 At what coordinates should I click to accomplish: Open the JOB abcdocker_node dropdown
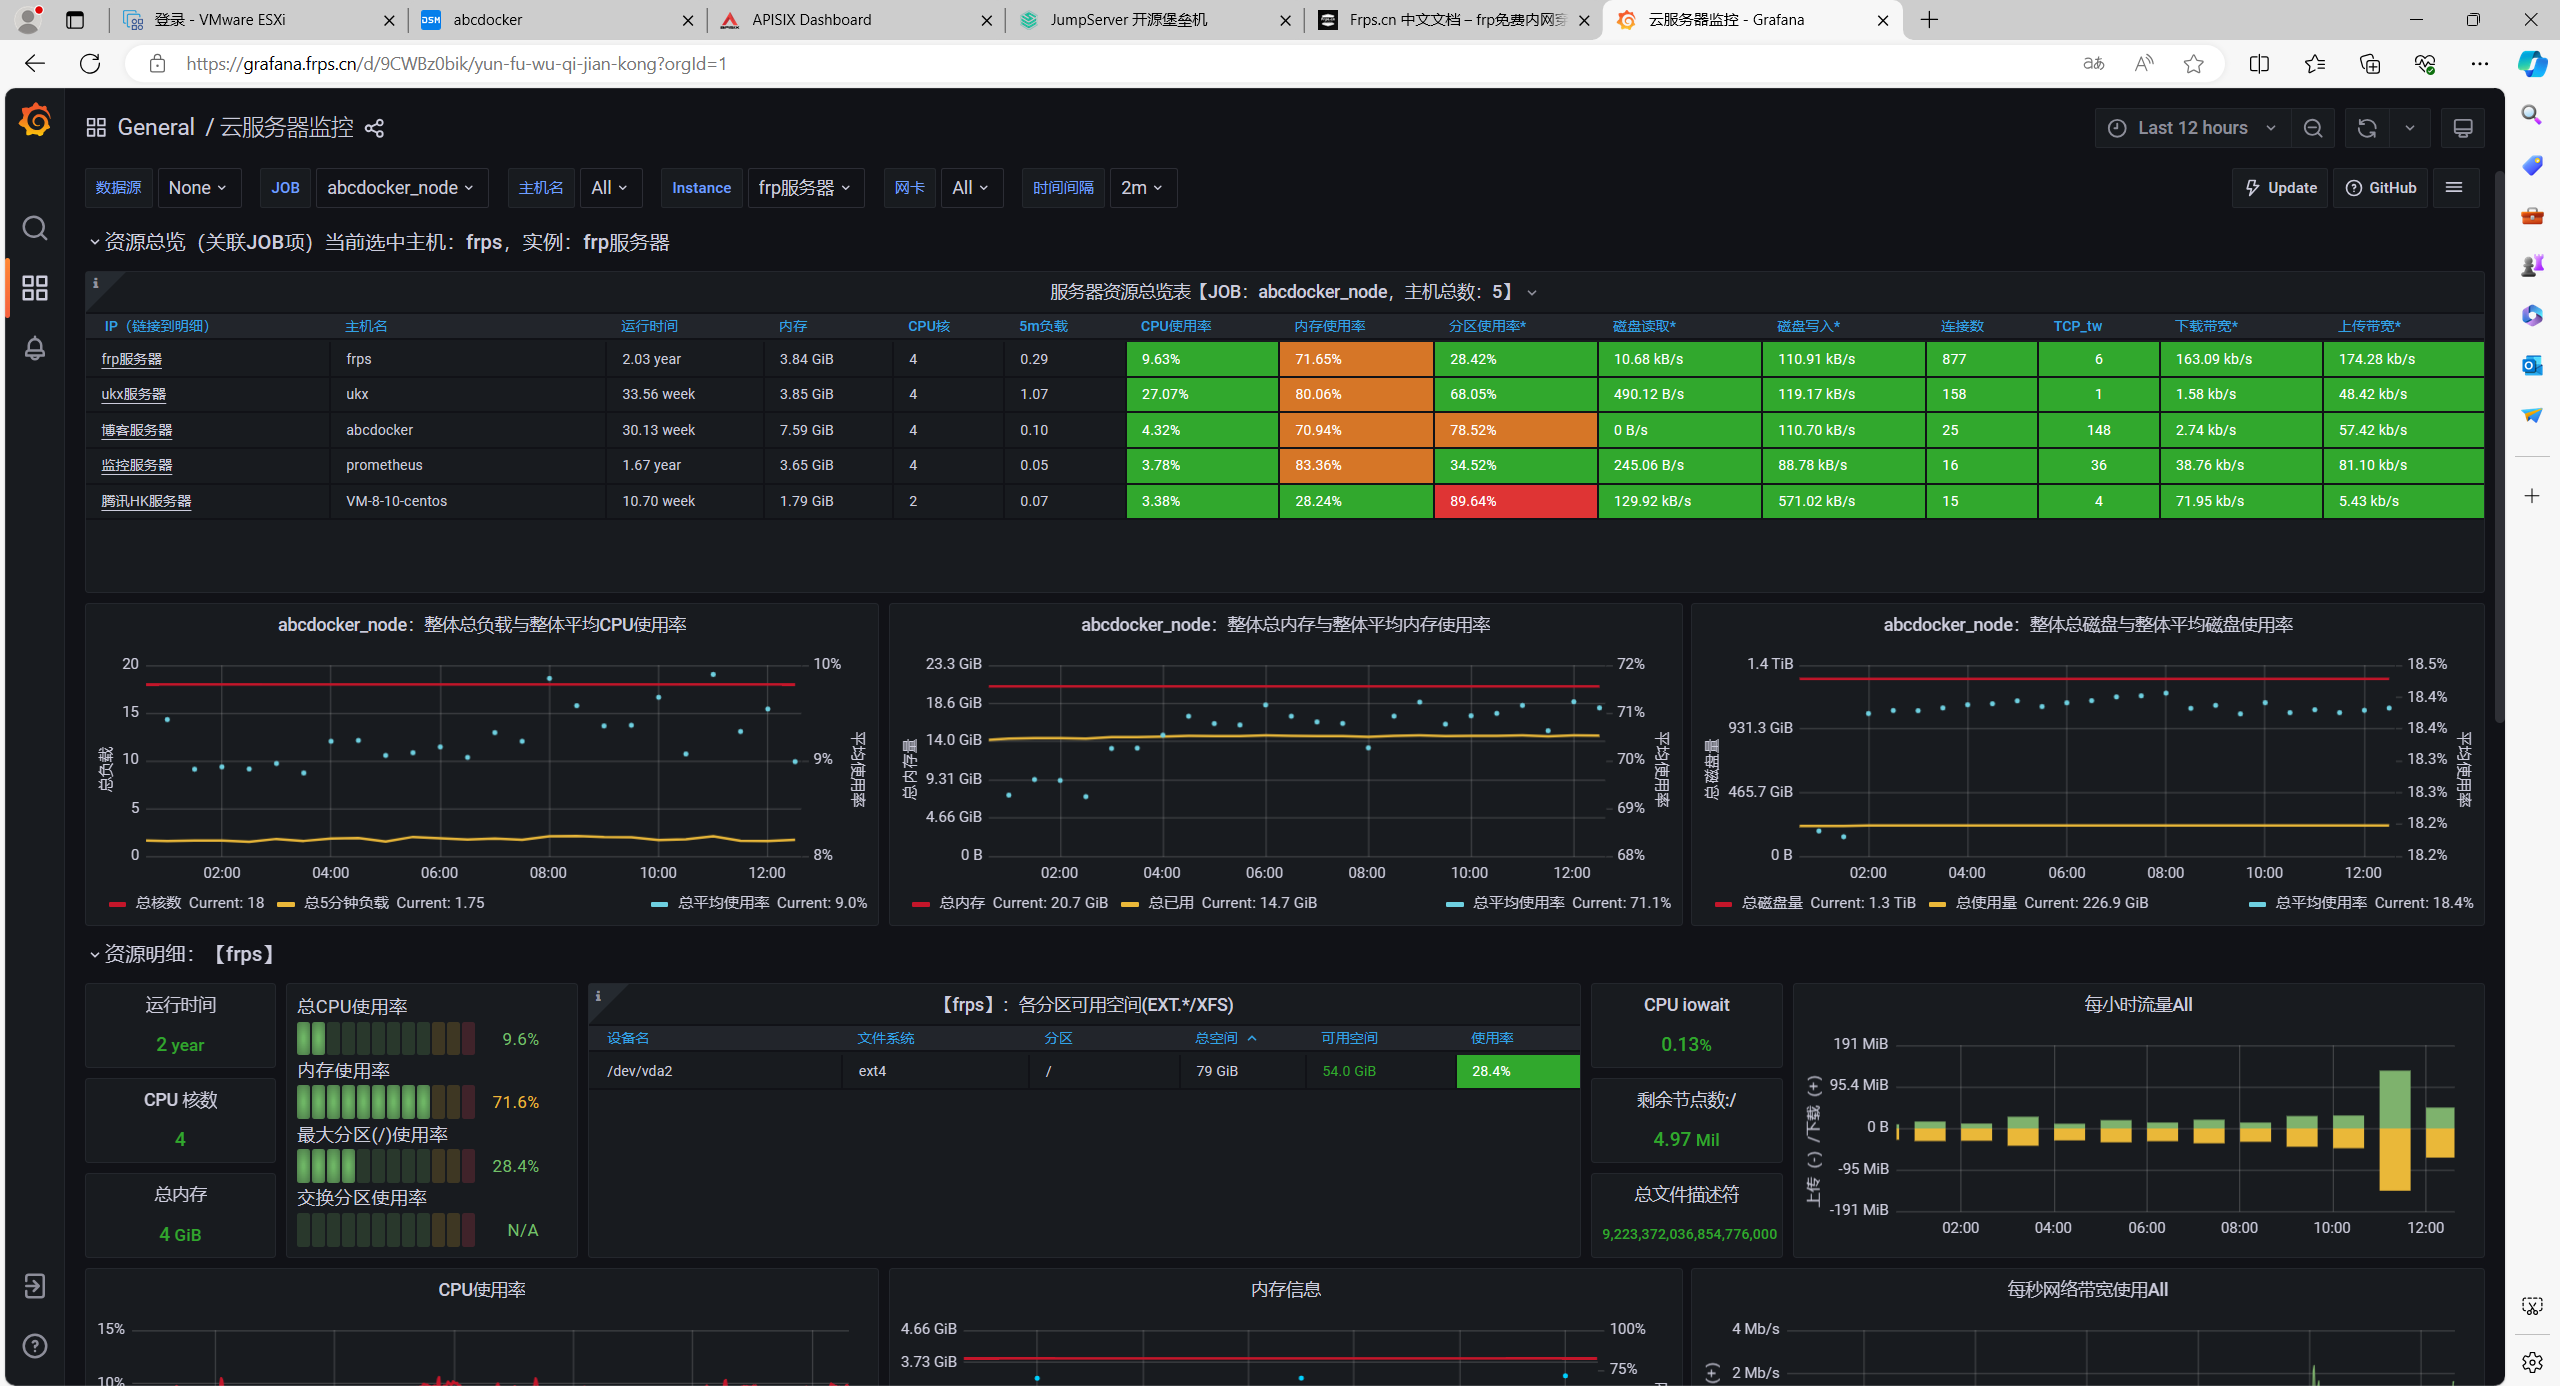402,188
